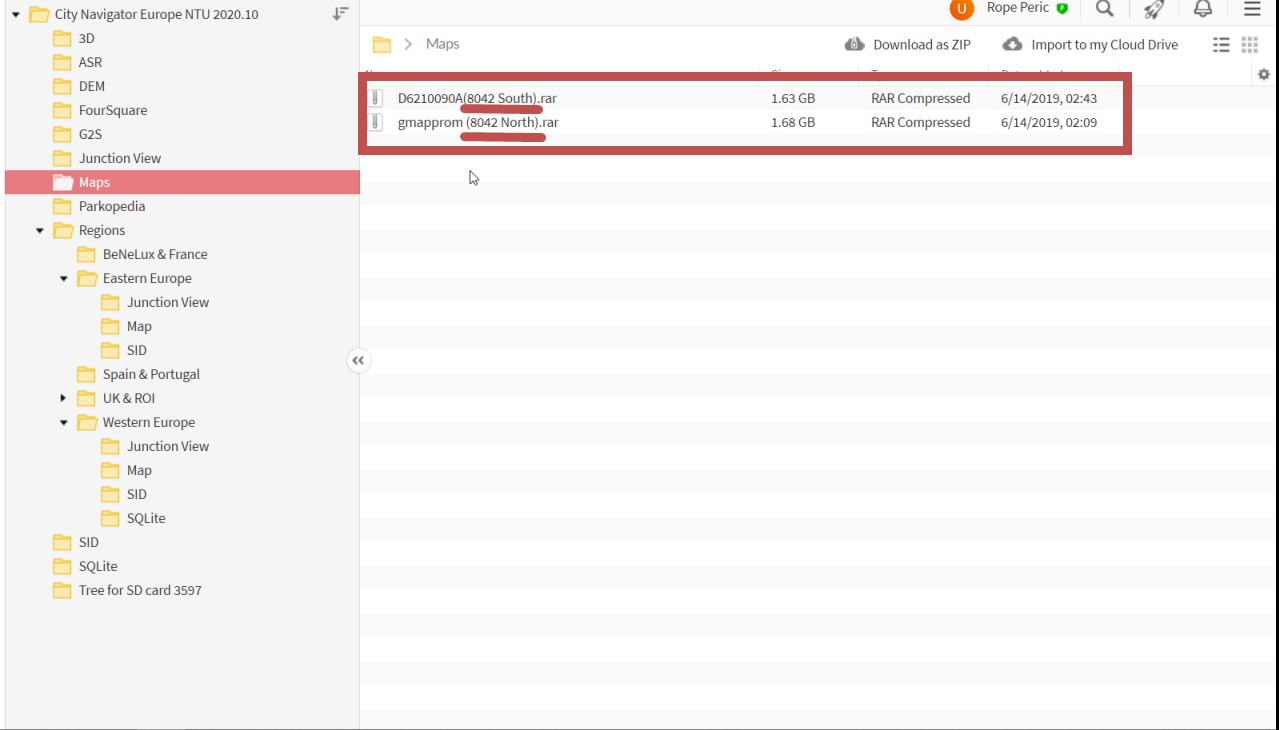Click the gmapprom rar file icon
This screenshot has height=730, width=1279.
click(376, 122)
